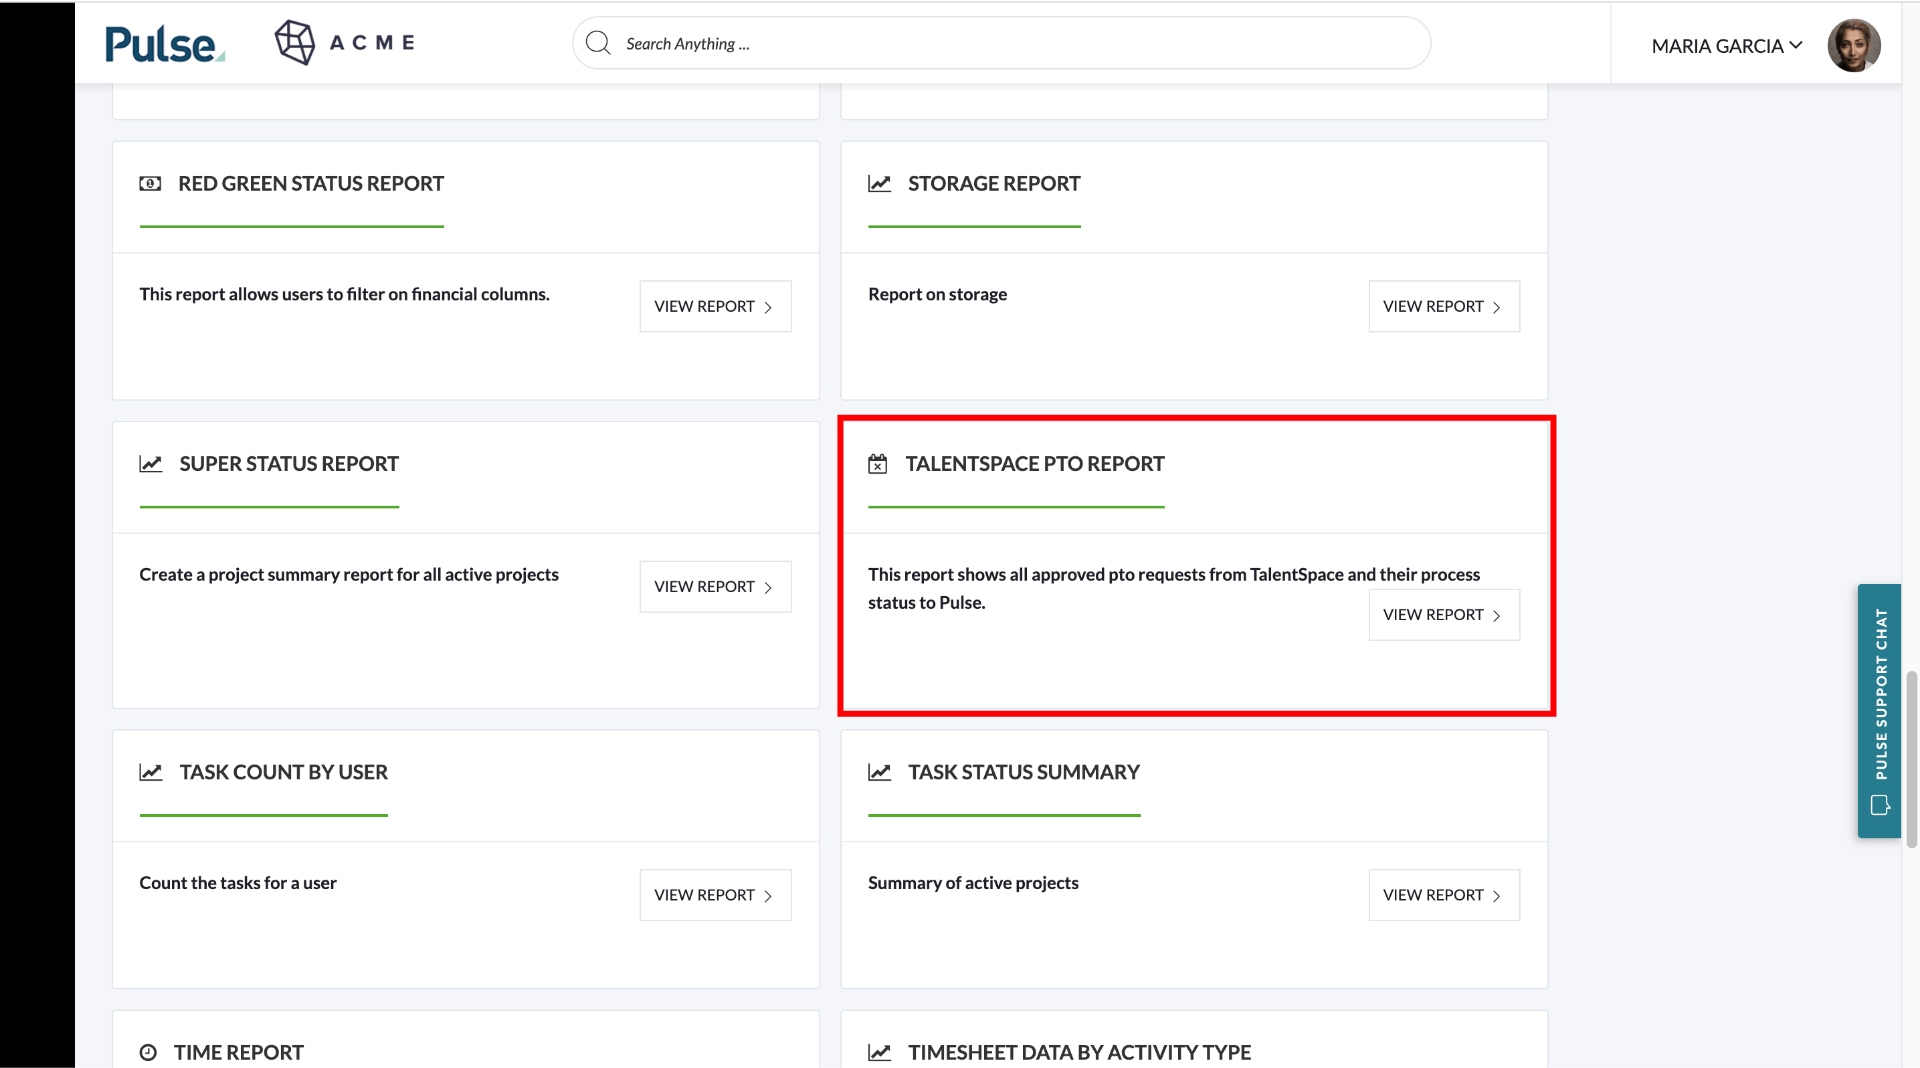
Task: Click the Storage Report chart icon
Action: (x=879, y=184)
